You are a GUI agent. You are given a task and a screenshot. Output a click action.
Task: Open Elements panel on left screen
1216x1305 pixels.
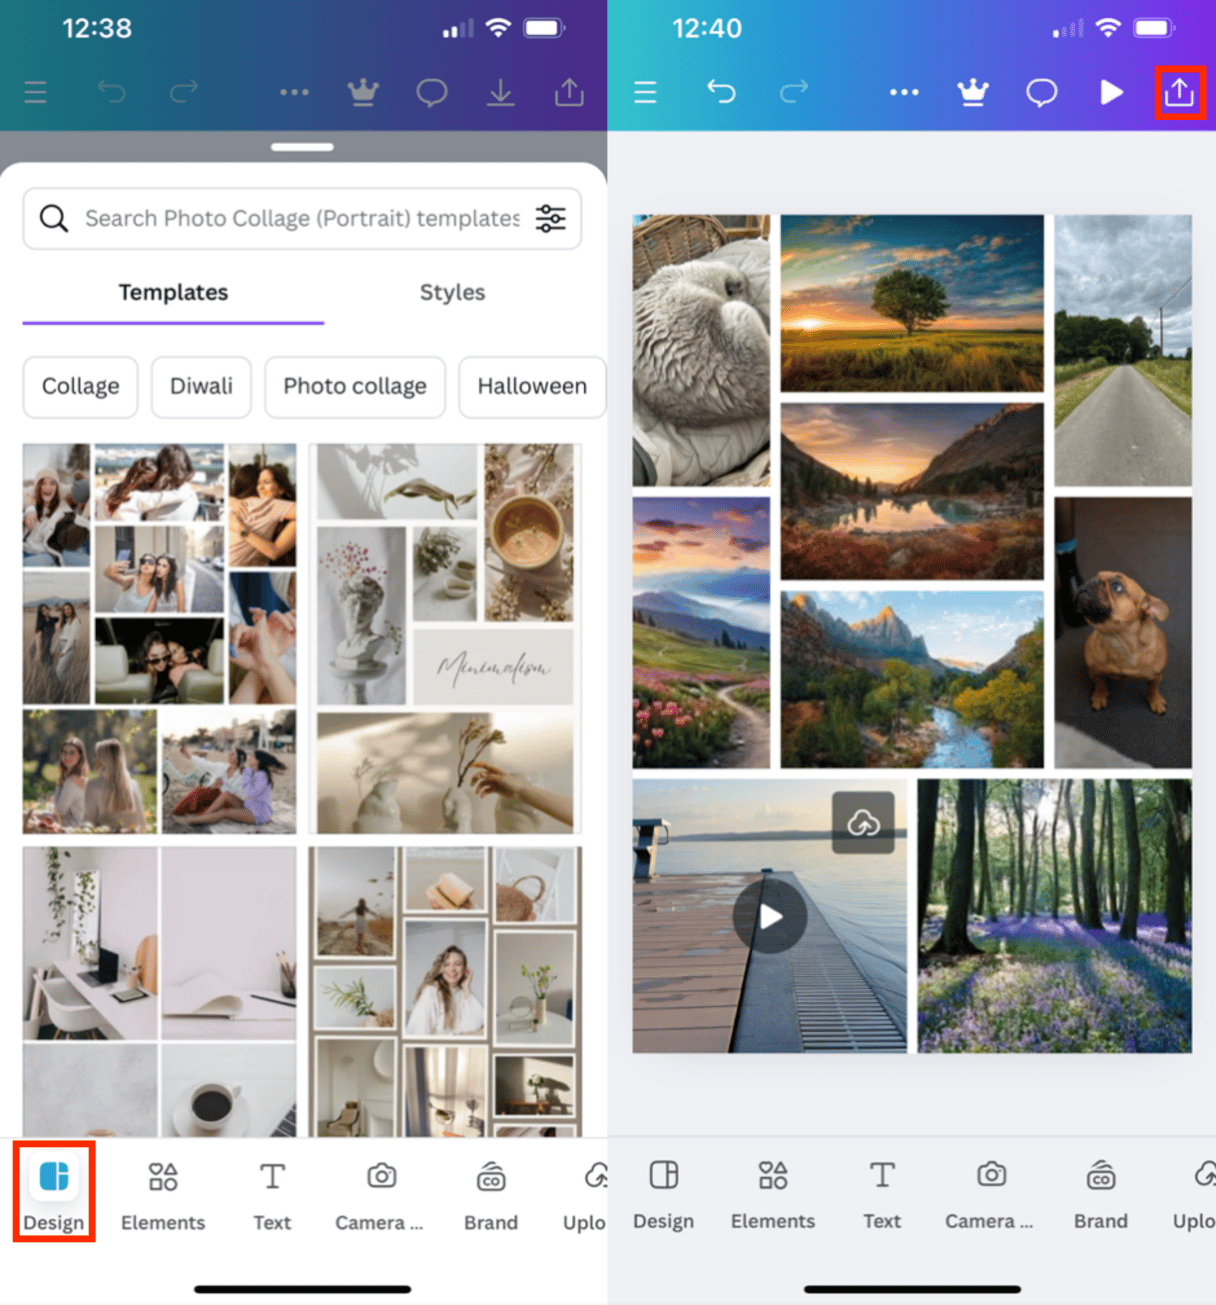163,1192
